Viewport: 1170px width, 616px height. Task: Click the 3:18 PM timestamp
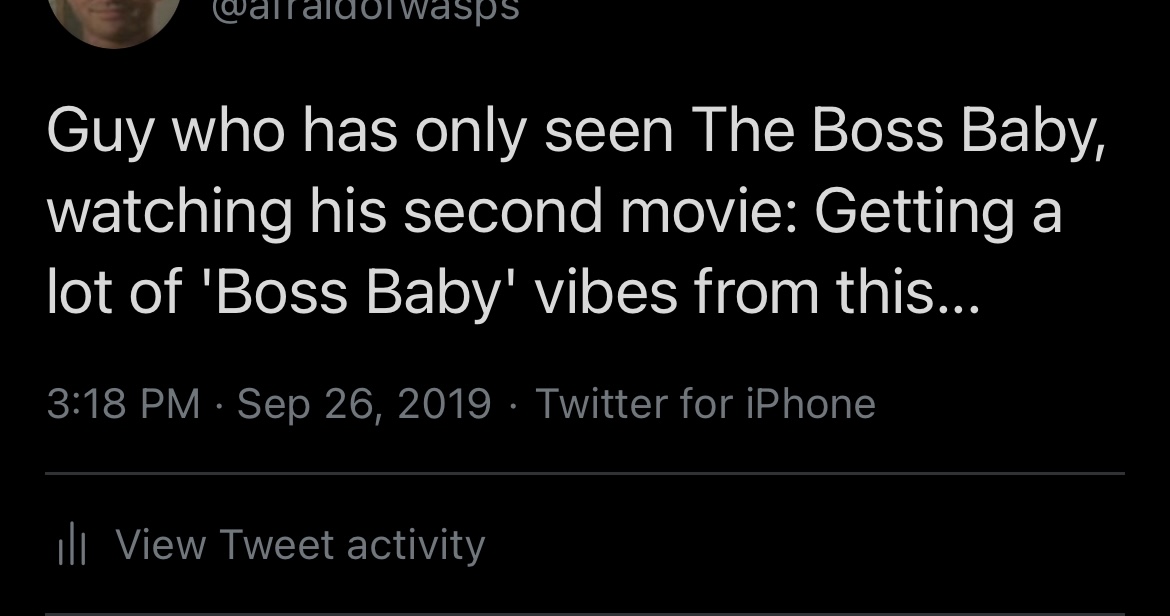coord(123,404)
